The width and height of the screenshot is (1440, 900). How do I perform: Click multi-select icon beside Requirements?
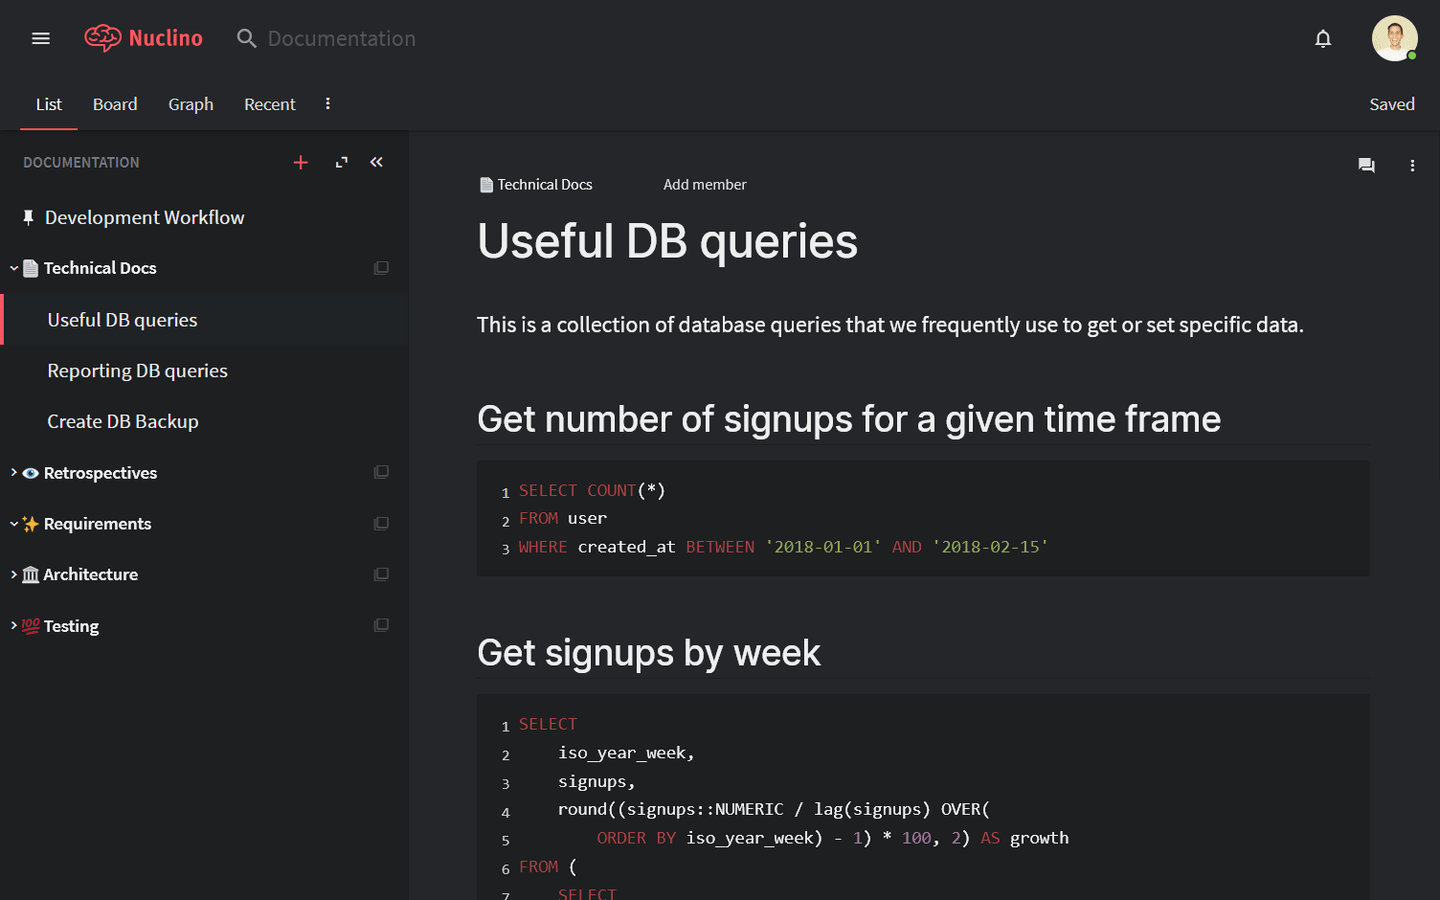[x=381, y=523]
